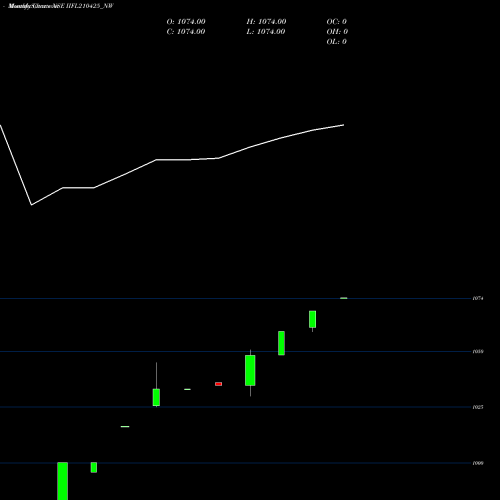The width and height of the screenshot is (500, 500).
Task: Click the 'OC: 0' value
Action: point(337,22)
